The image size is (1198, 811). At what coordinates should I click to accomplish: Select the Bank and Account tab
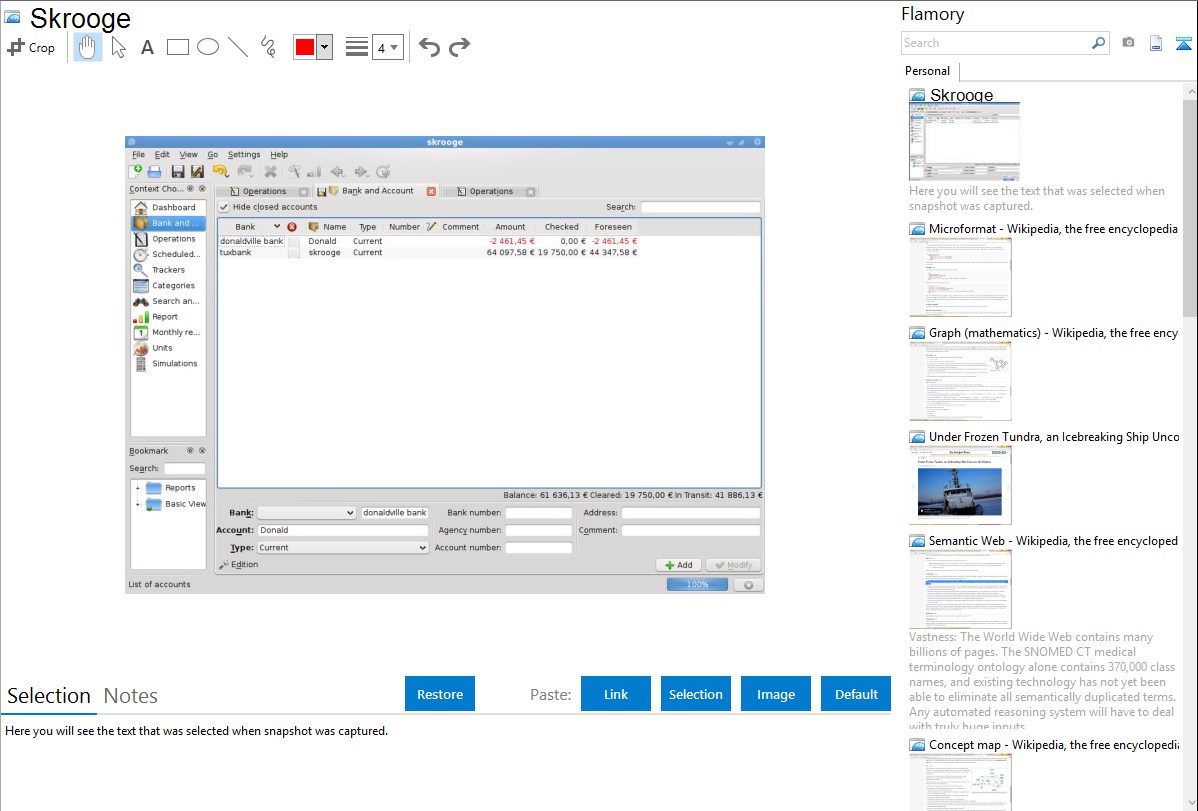(x=377, y=191)
